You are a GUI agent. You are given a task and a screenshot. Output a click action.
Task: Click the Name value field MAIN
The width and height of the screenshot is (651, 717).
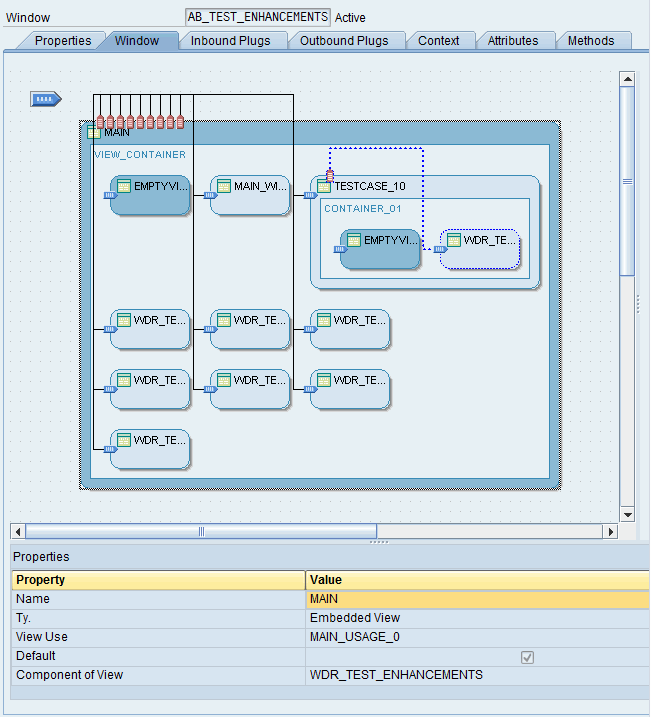pyautogui.click(x=477, y=599)
